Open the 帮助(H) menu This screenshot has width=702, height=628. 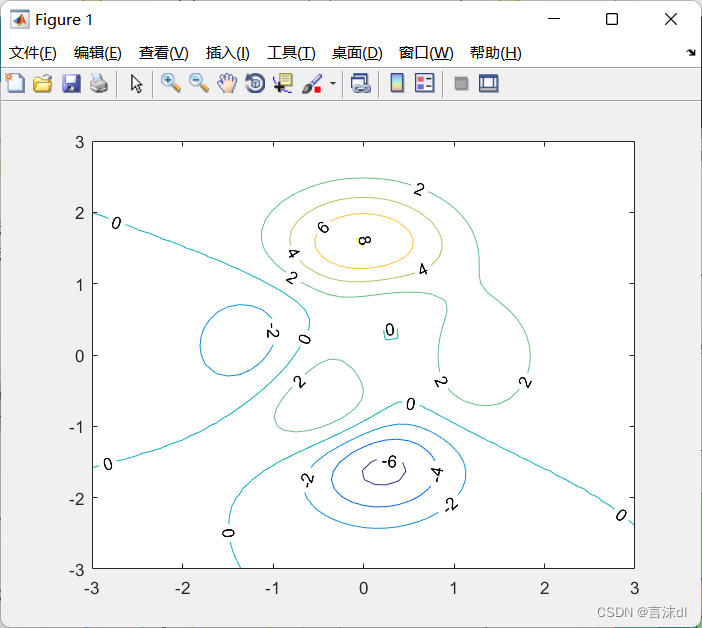click(x=495, y=53)
